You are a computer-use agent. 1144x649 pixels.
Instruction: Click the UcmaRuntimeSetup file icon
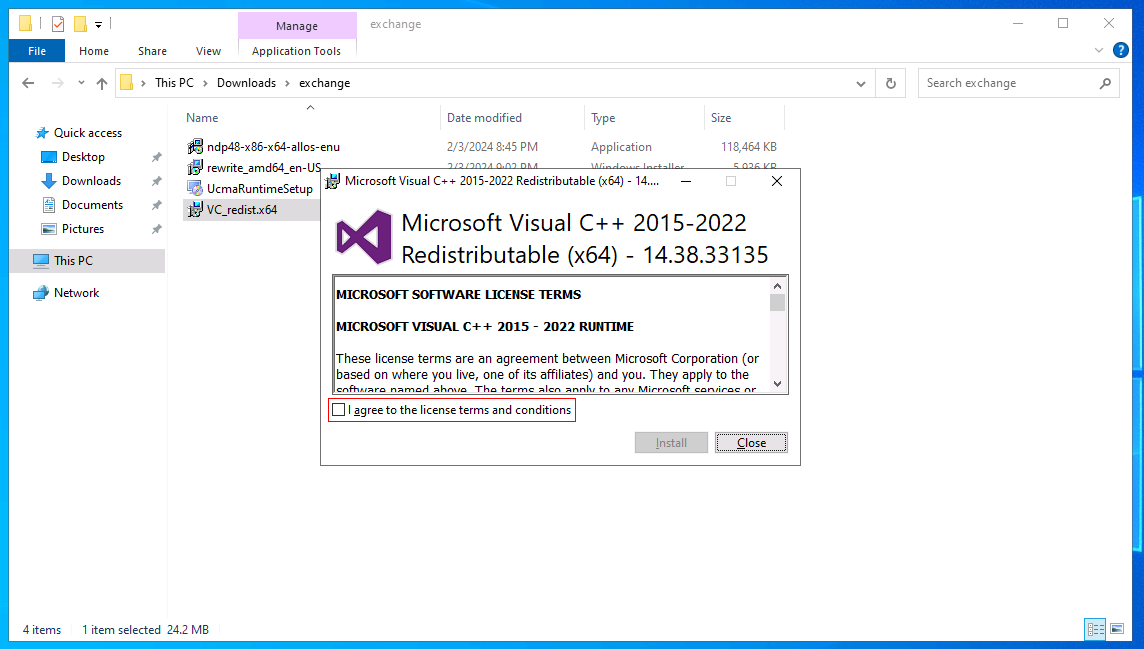[x=195, y=189]
